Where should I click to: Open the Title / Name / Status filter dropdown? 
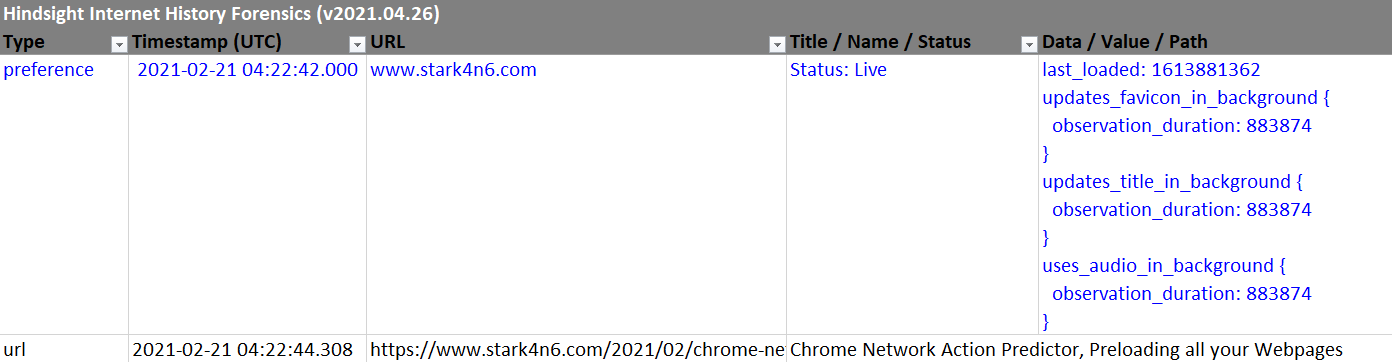1029,44
